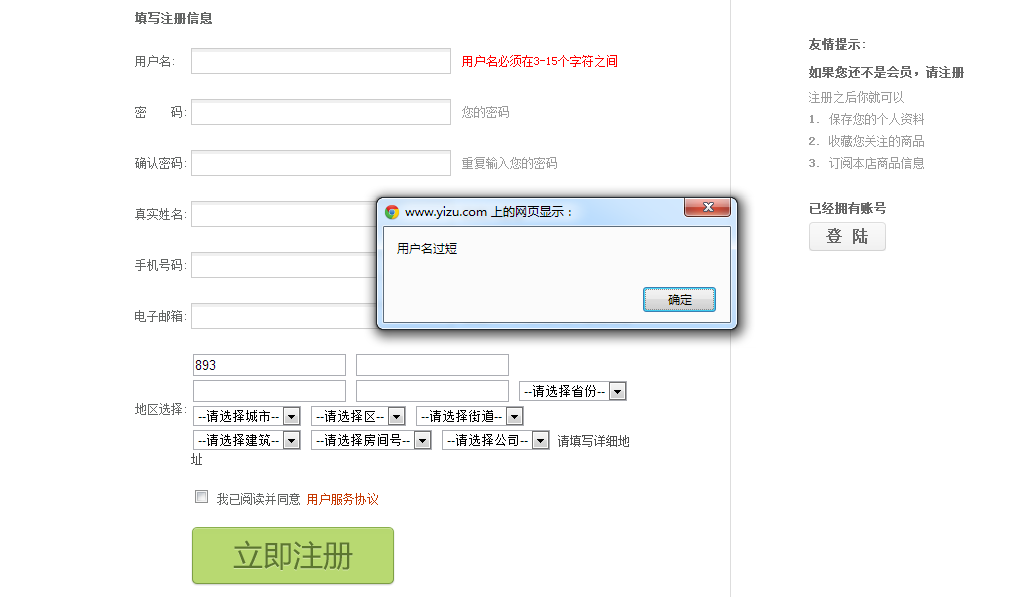The height and width of the screenshot is (597, 1030).
Task: Click the 电子邮箱 input field
Action: click(x=283, y=316)
